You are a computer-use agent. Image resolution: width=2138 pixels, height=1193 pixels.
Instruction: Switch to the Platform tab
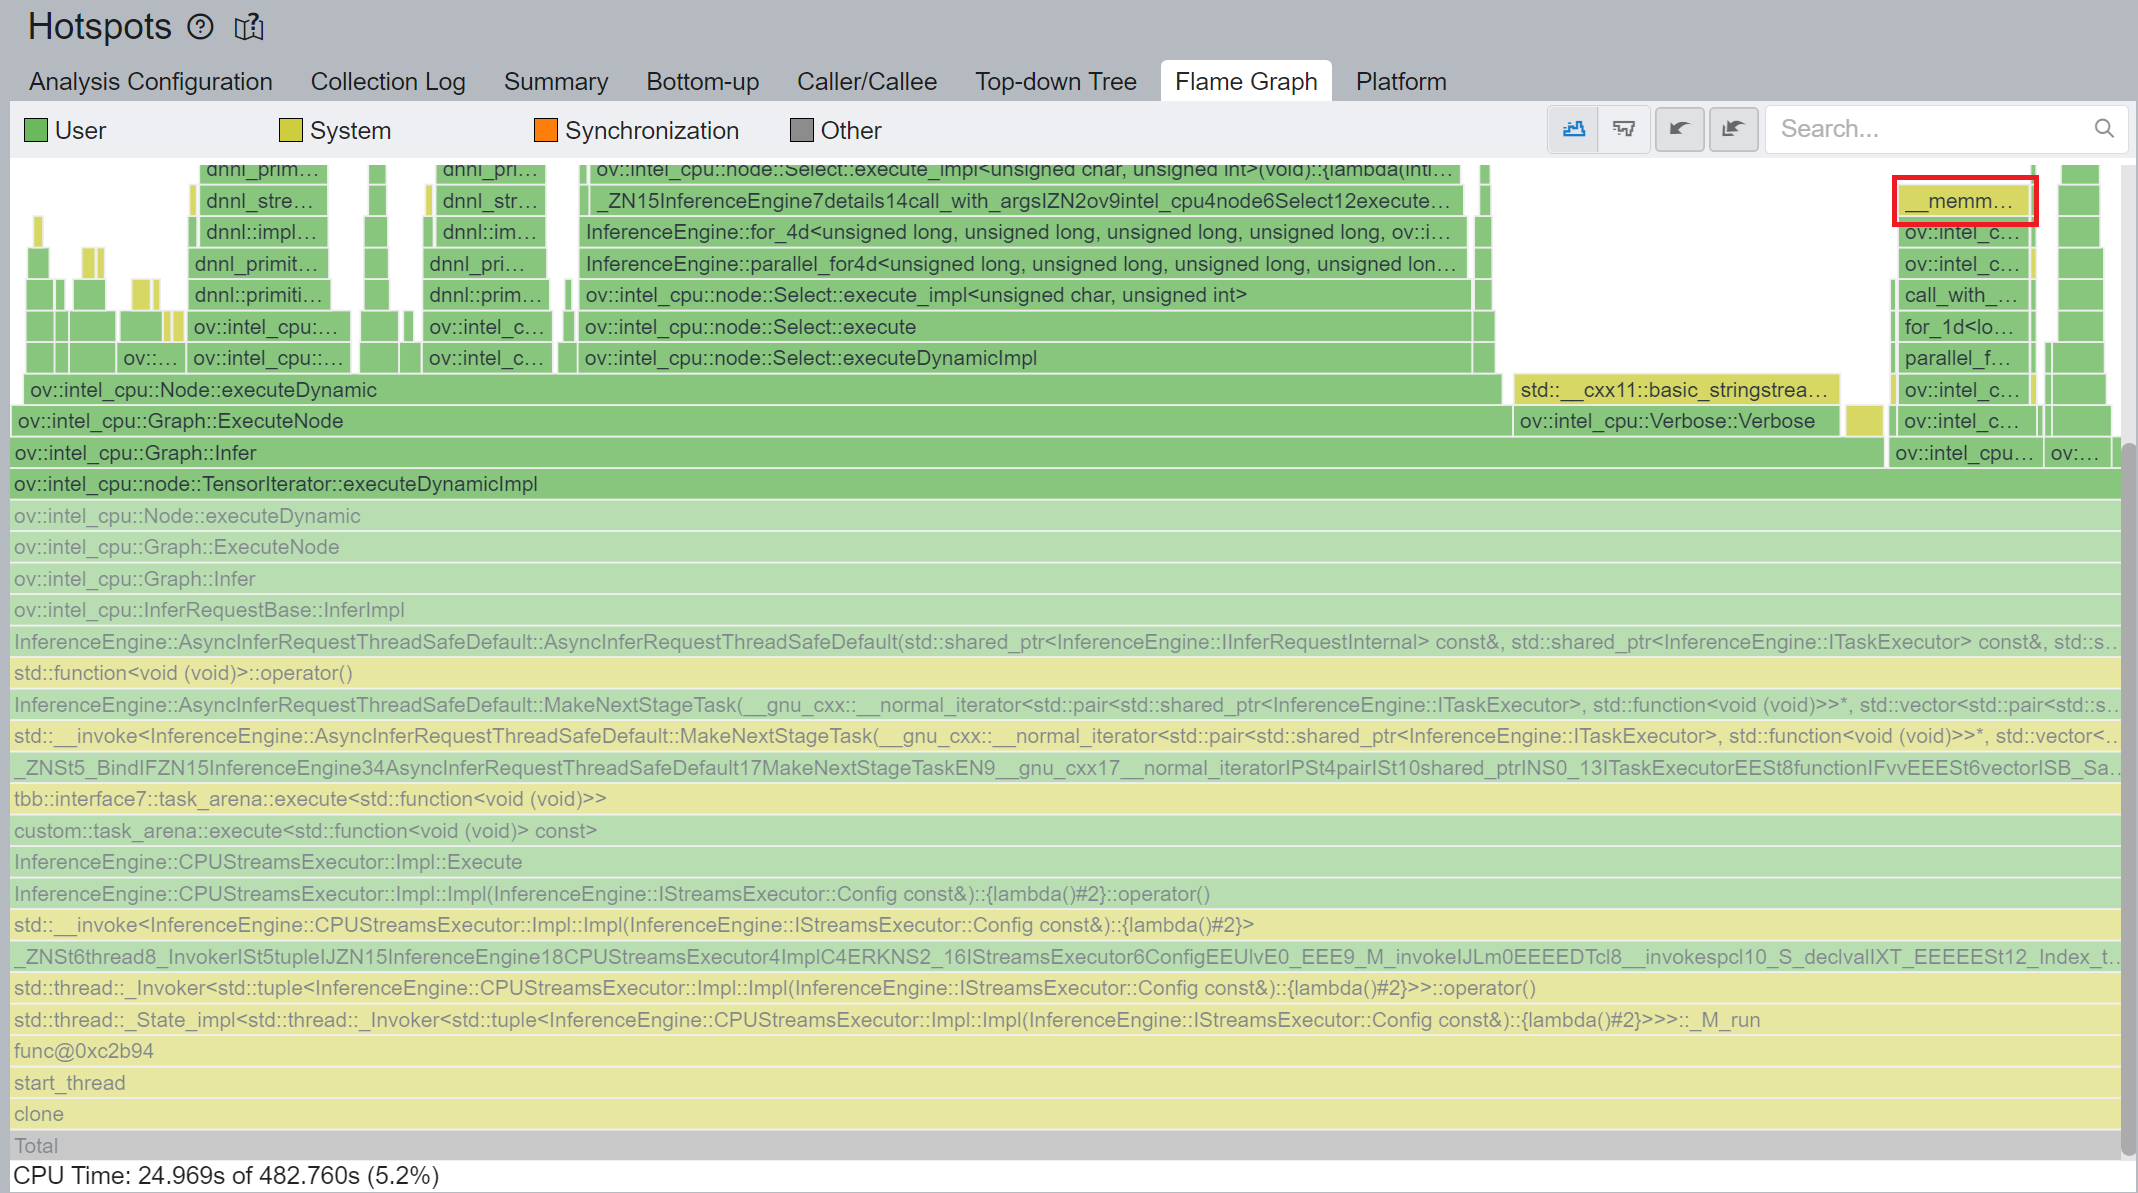click(1400, 81)
